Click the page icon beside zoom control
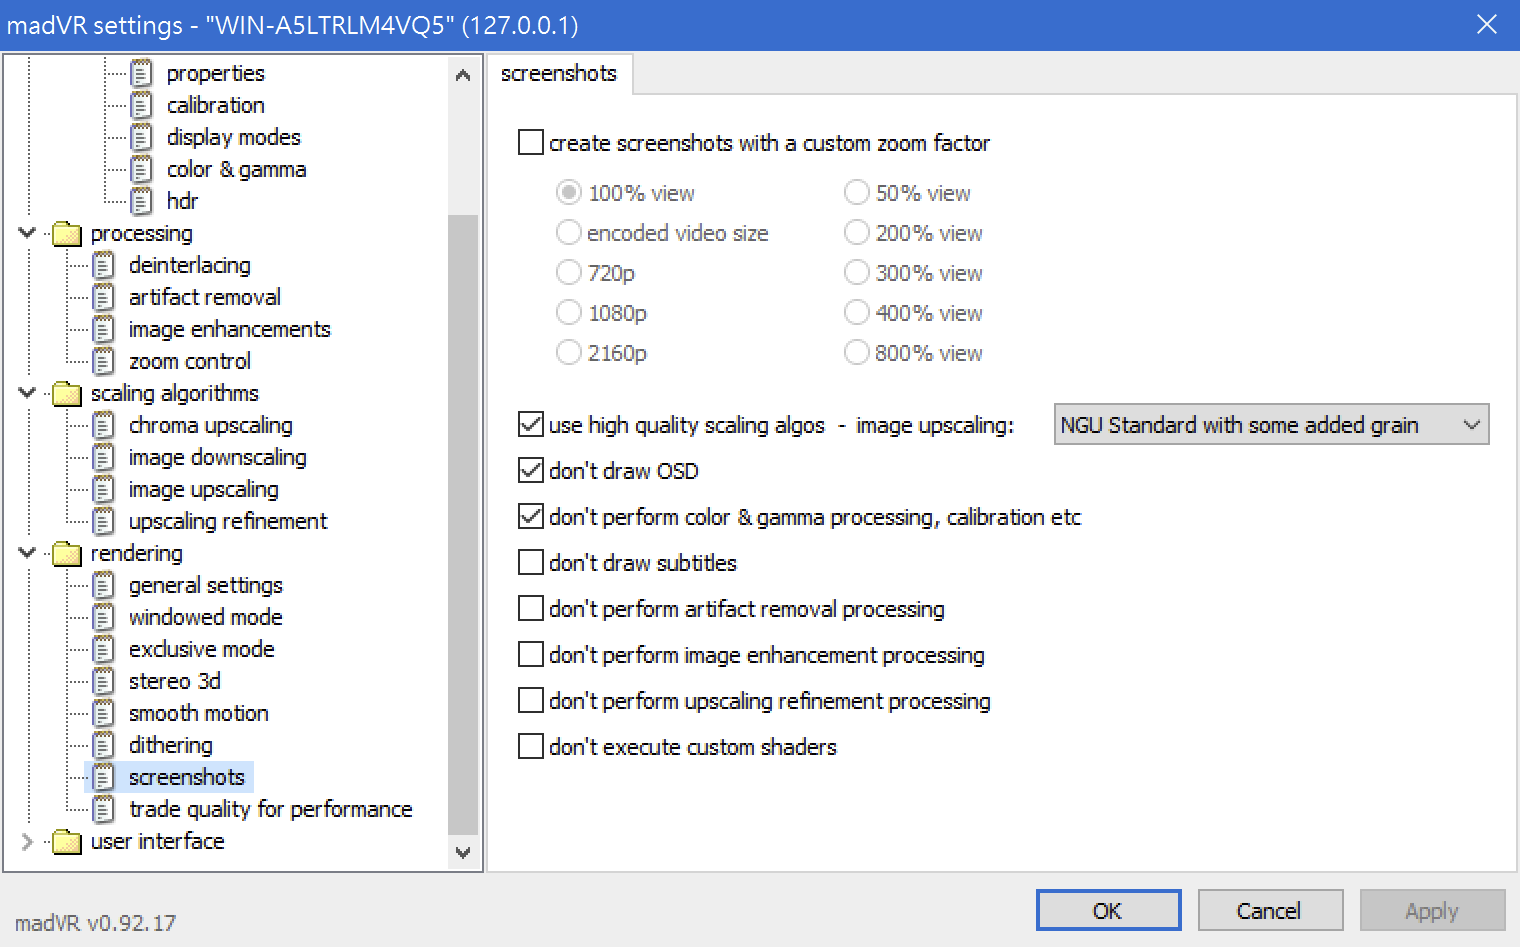This screenshot has width=1520, height=947. click(x=104, y=361)
